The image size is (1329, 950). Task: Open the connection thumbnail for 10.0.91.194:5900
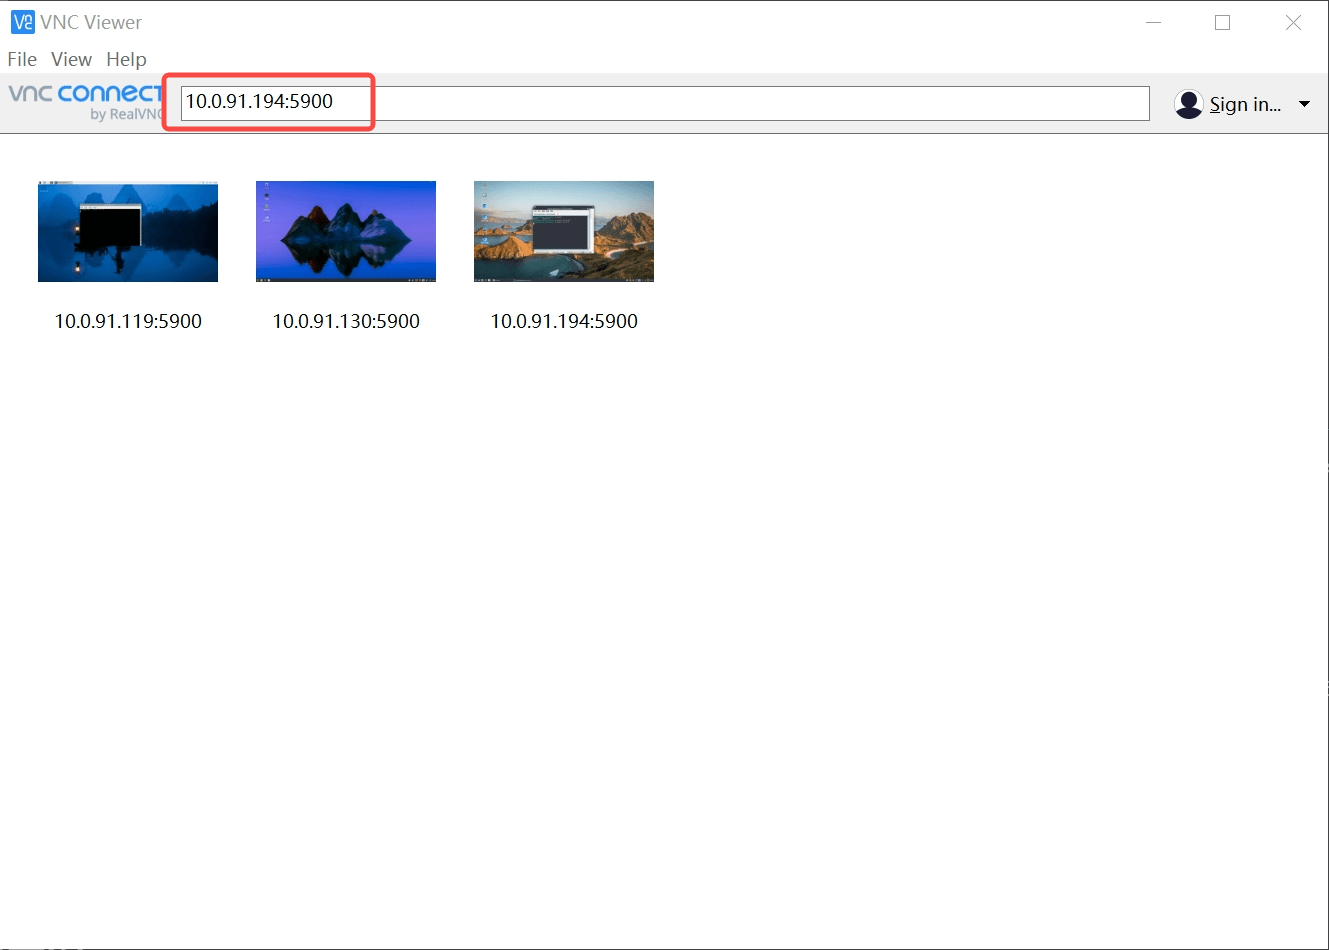tap(563, 231)
